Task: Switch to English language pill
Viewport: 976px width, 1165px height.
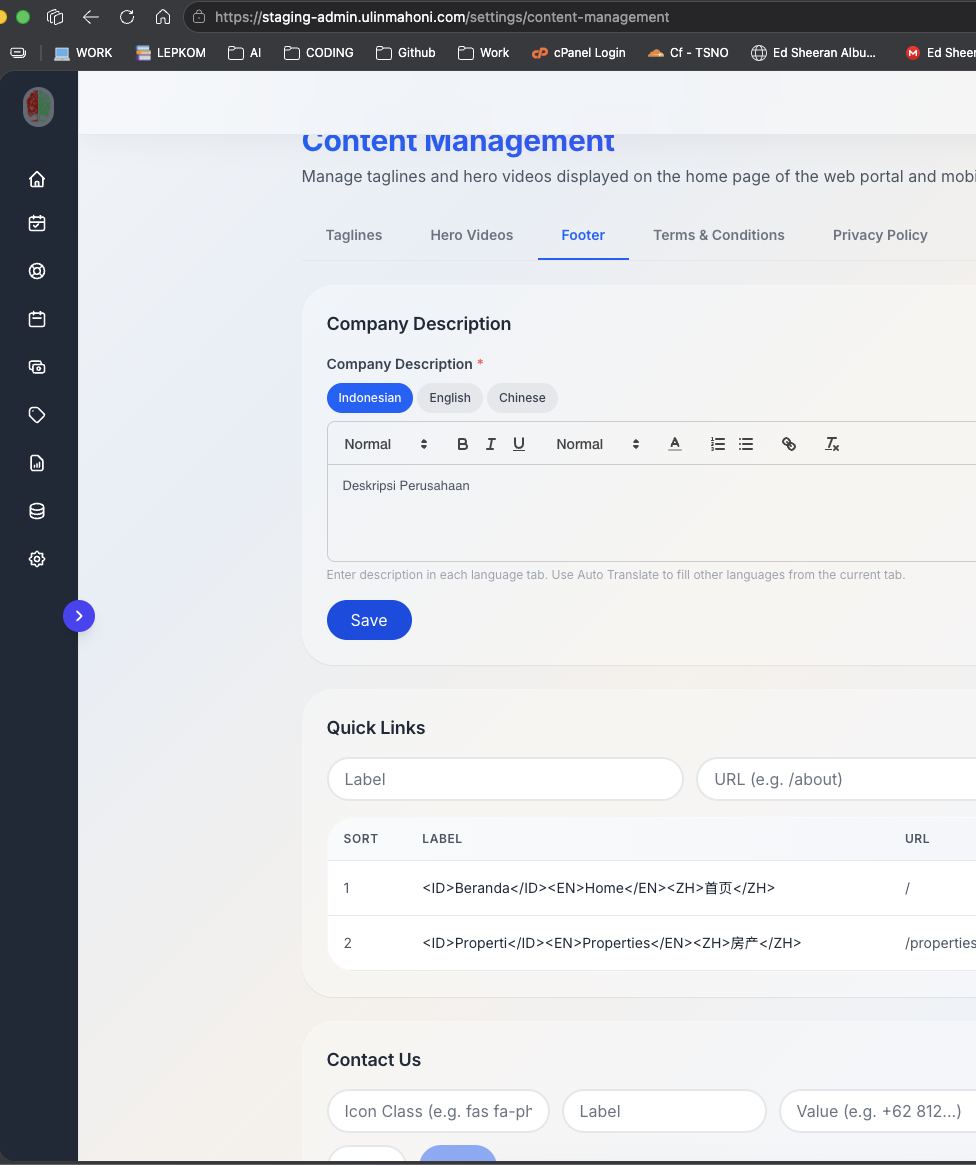Action: (450, 398)
